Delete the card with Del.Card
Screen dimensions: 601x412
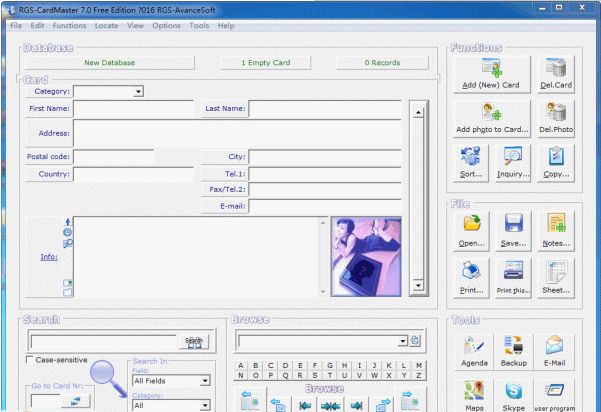[555, 74]
